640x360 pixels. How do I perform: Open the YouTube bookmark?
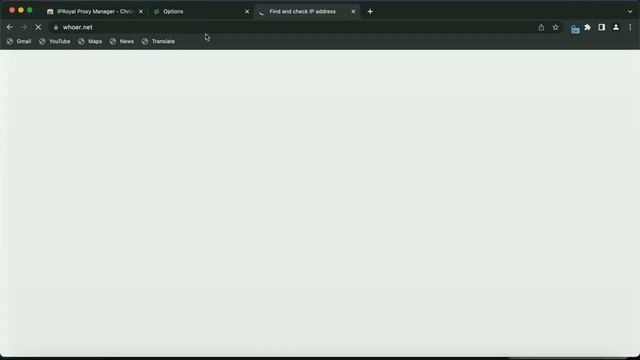pyautogui.click(x=55, y=41)
